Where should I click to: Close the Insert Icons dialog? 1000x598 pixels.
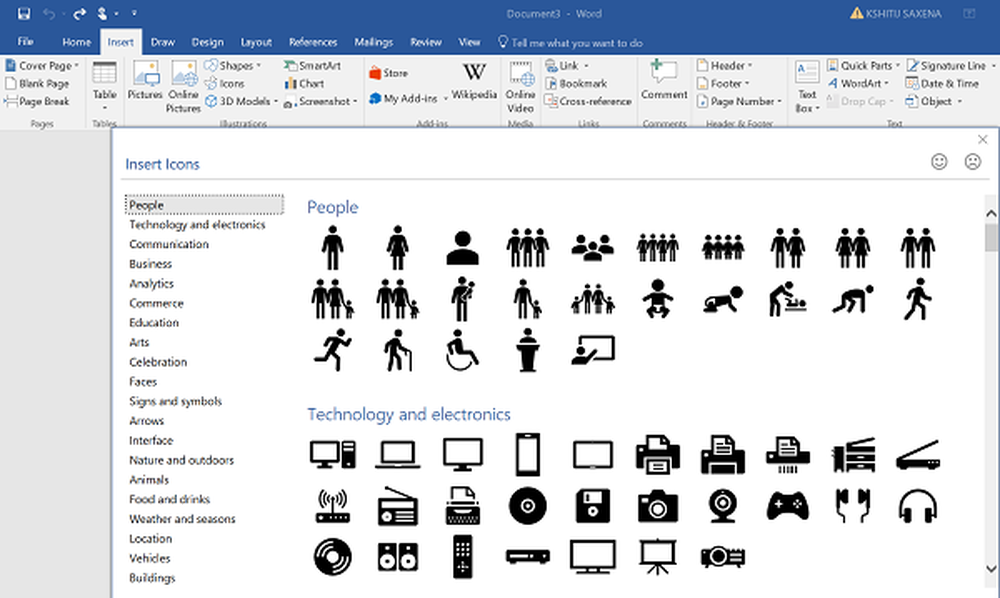[982, 139]
